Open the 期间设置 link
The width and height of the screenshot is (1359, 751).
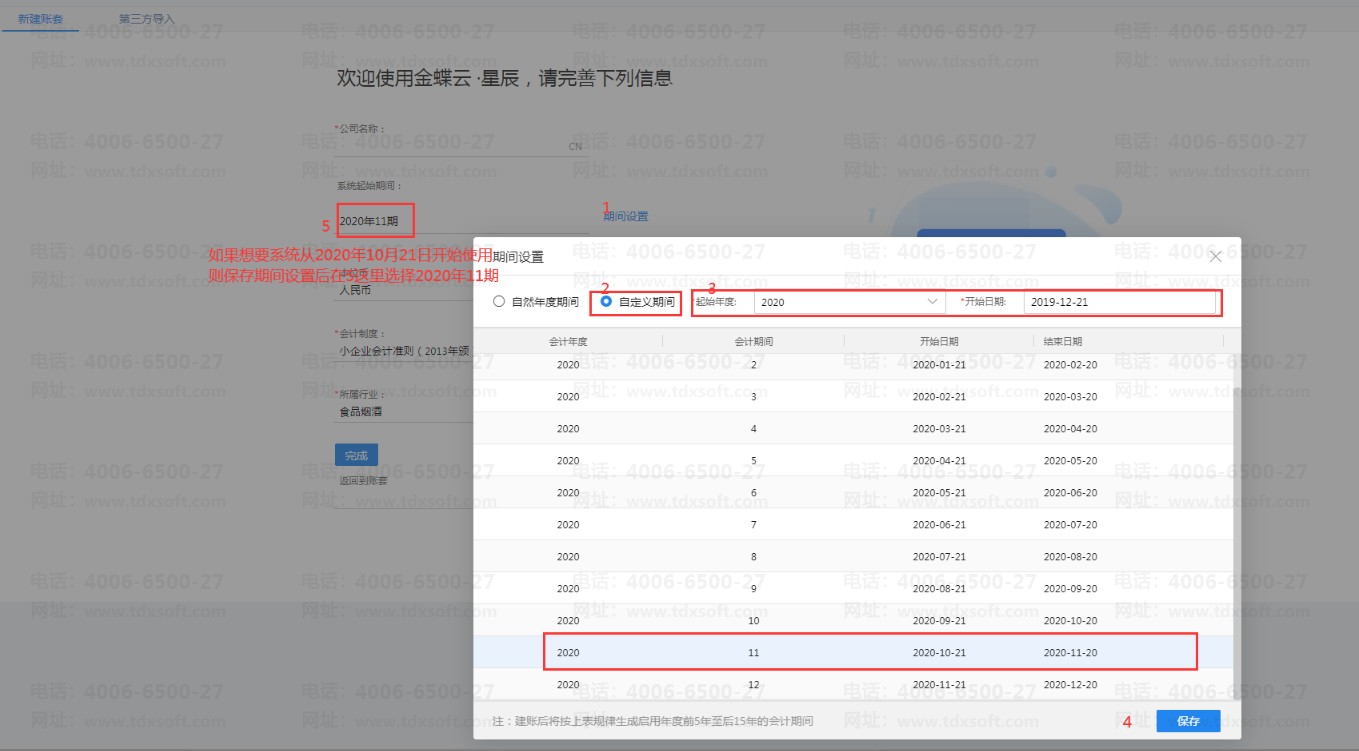[x=625, y=216]
